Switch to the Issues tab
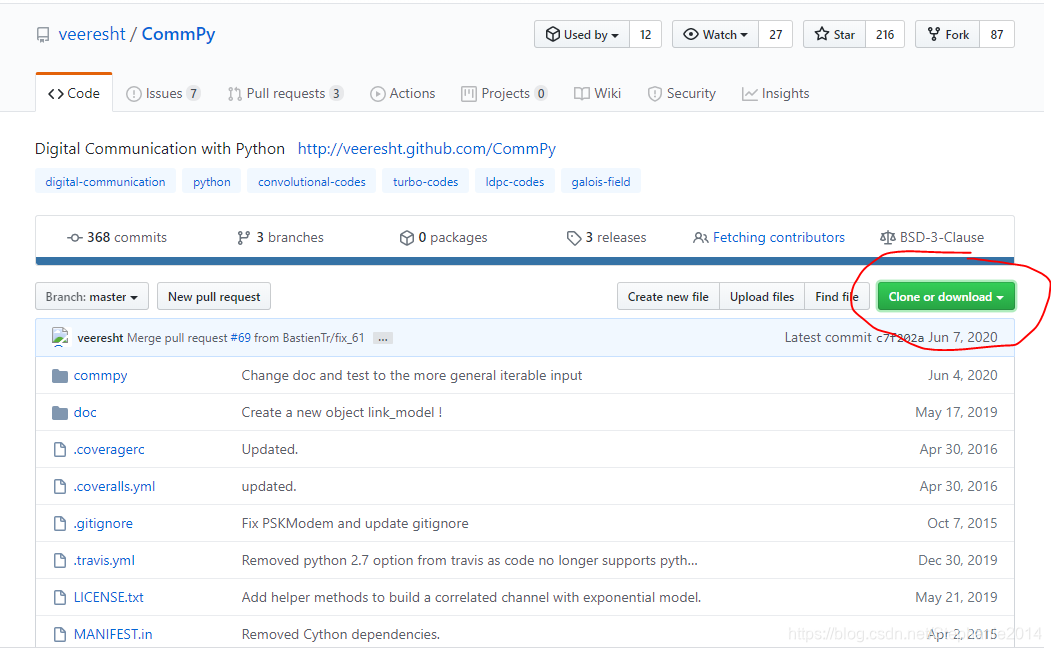The height and width of the screenshot is (652, 1051). pos(164,93)
